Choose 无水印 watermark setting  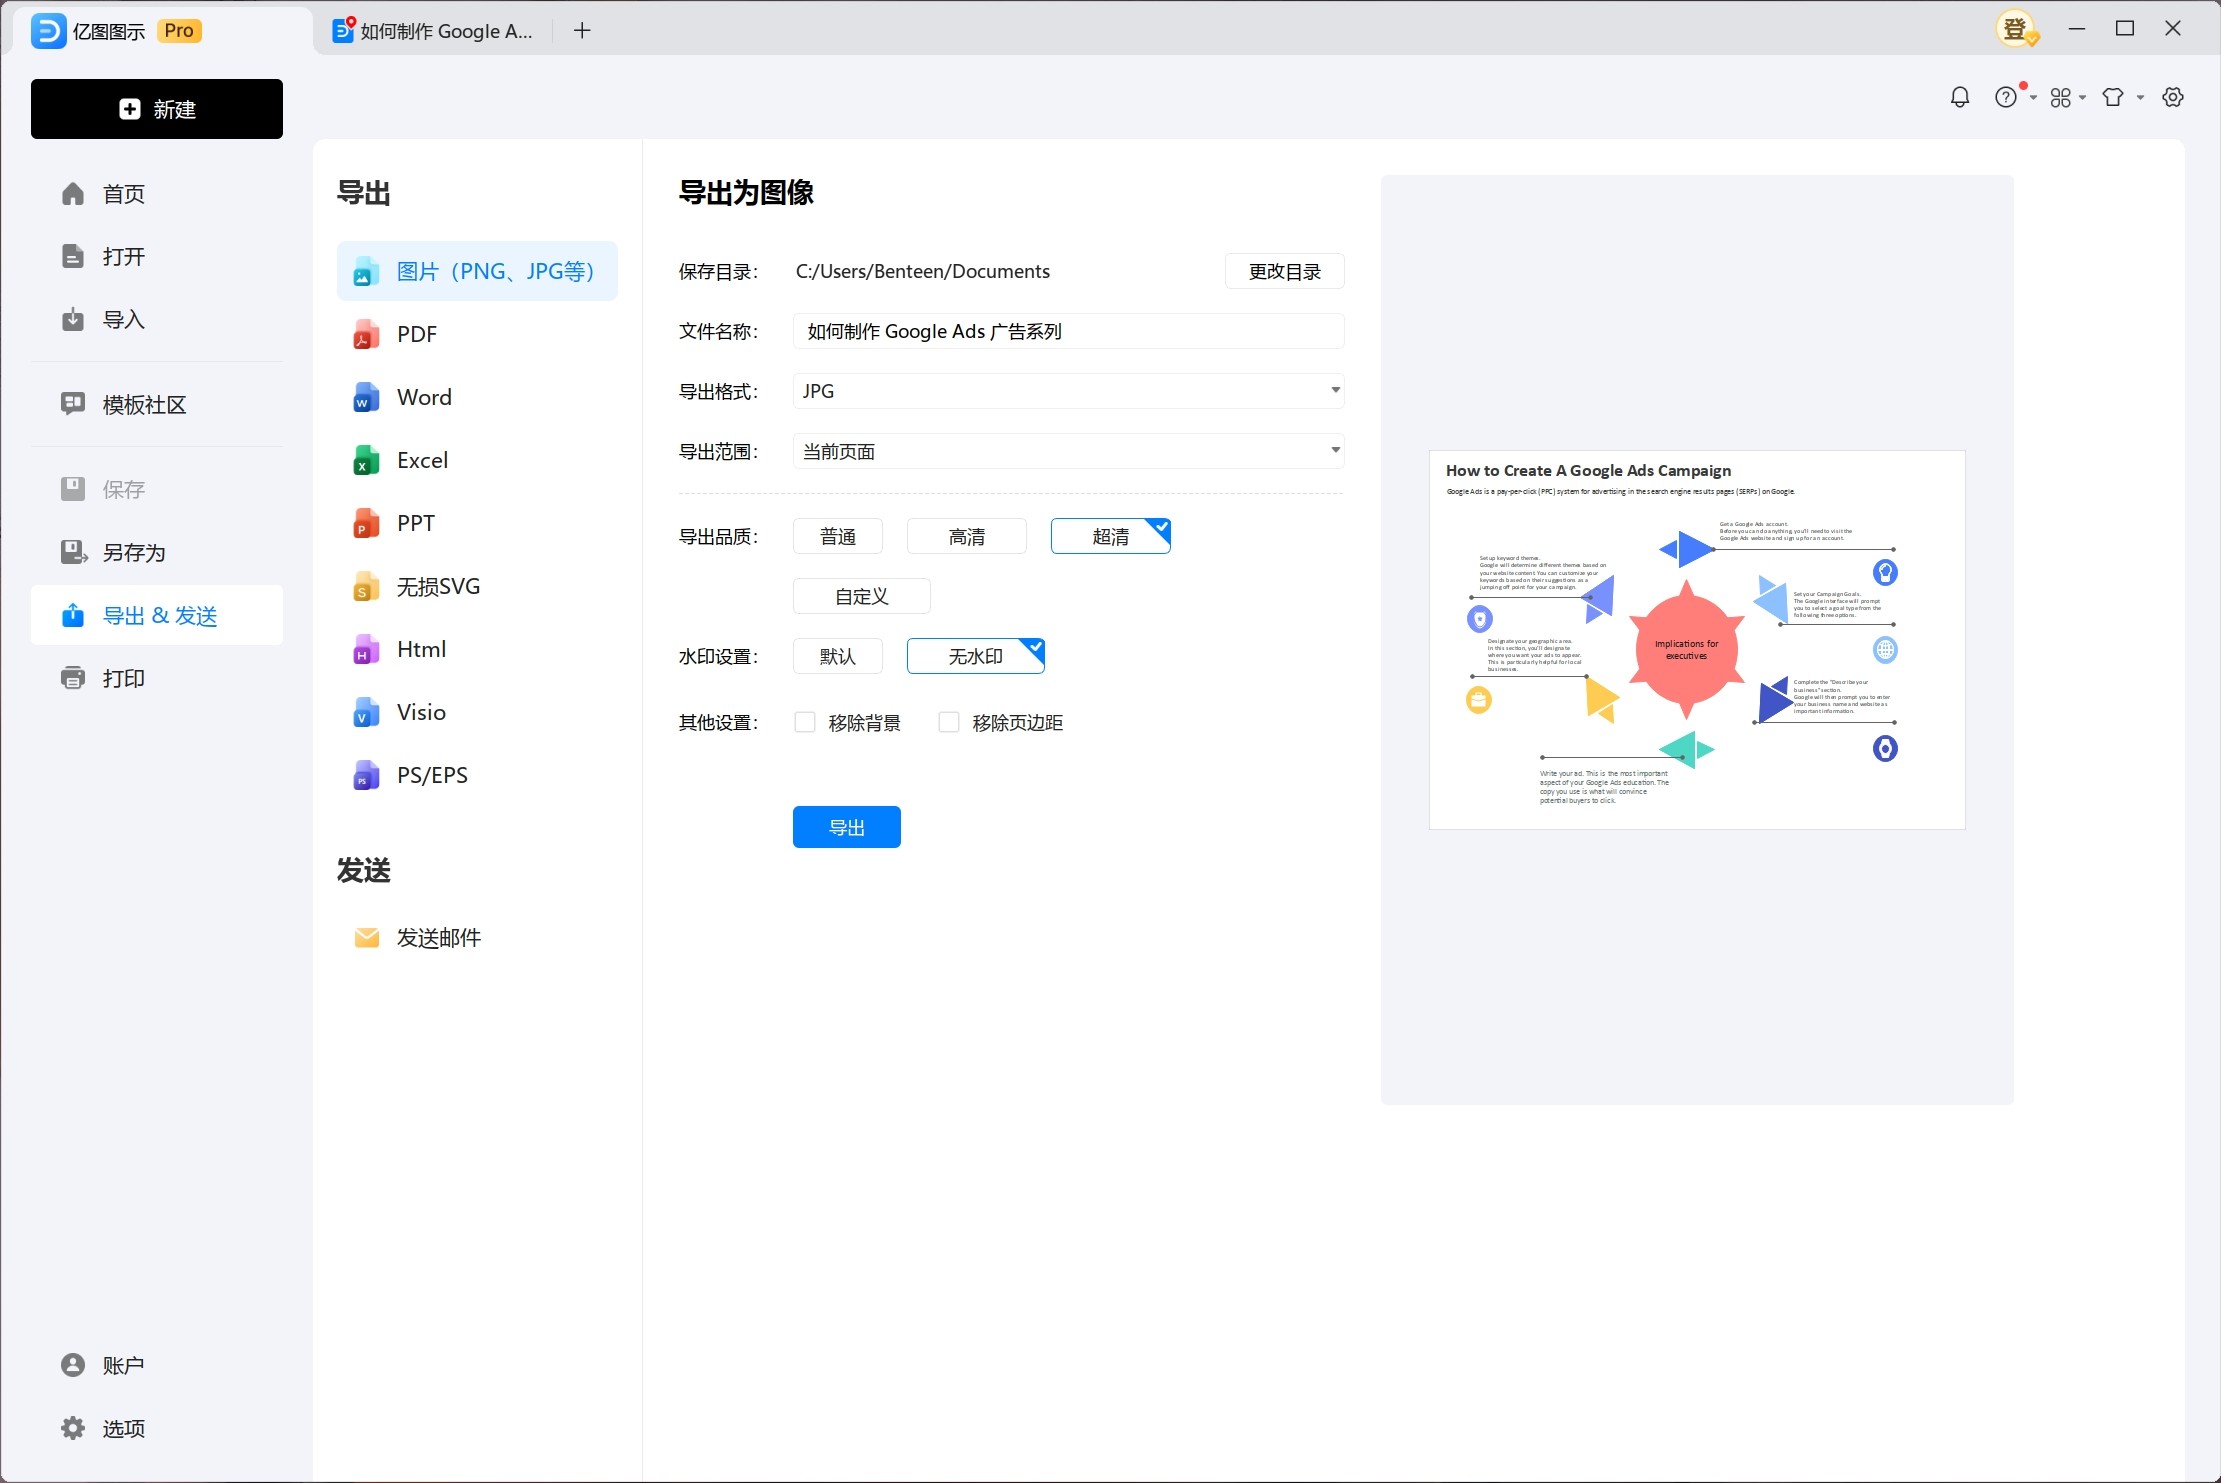point(976,656)
